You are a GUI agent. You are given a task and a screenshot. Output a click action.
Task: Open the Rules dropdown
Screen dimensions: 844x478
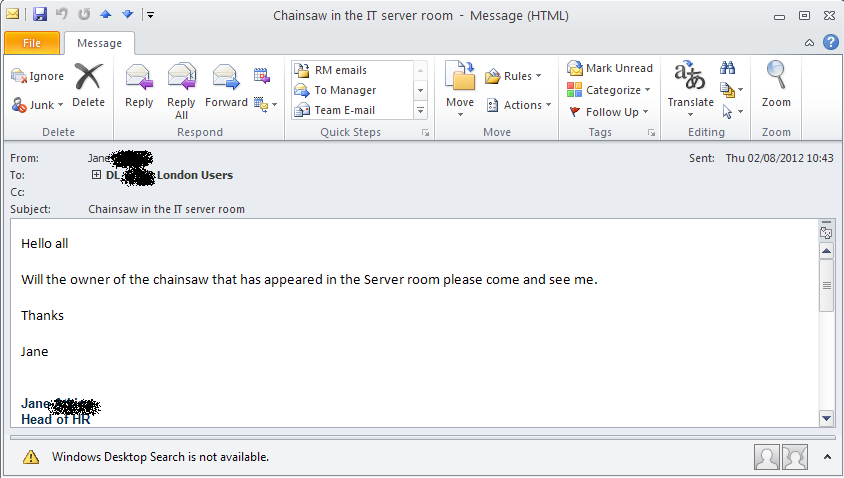coord(514,76)
